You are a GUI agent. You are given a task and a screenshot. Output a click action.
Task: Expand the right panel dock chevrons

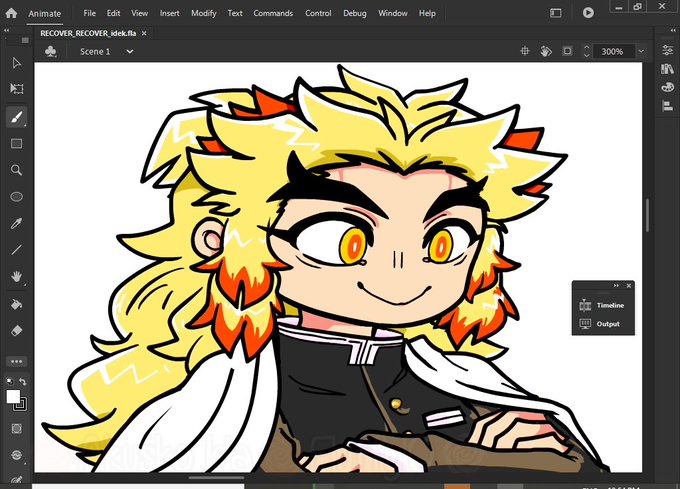(x=673, y=30)
